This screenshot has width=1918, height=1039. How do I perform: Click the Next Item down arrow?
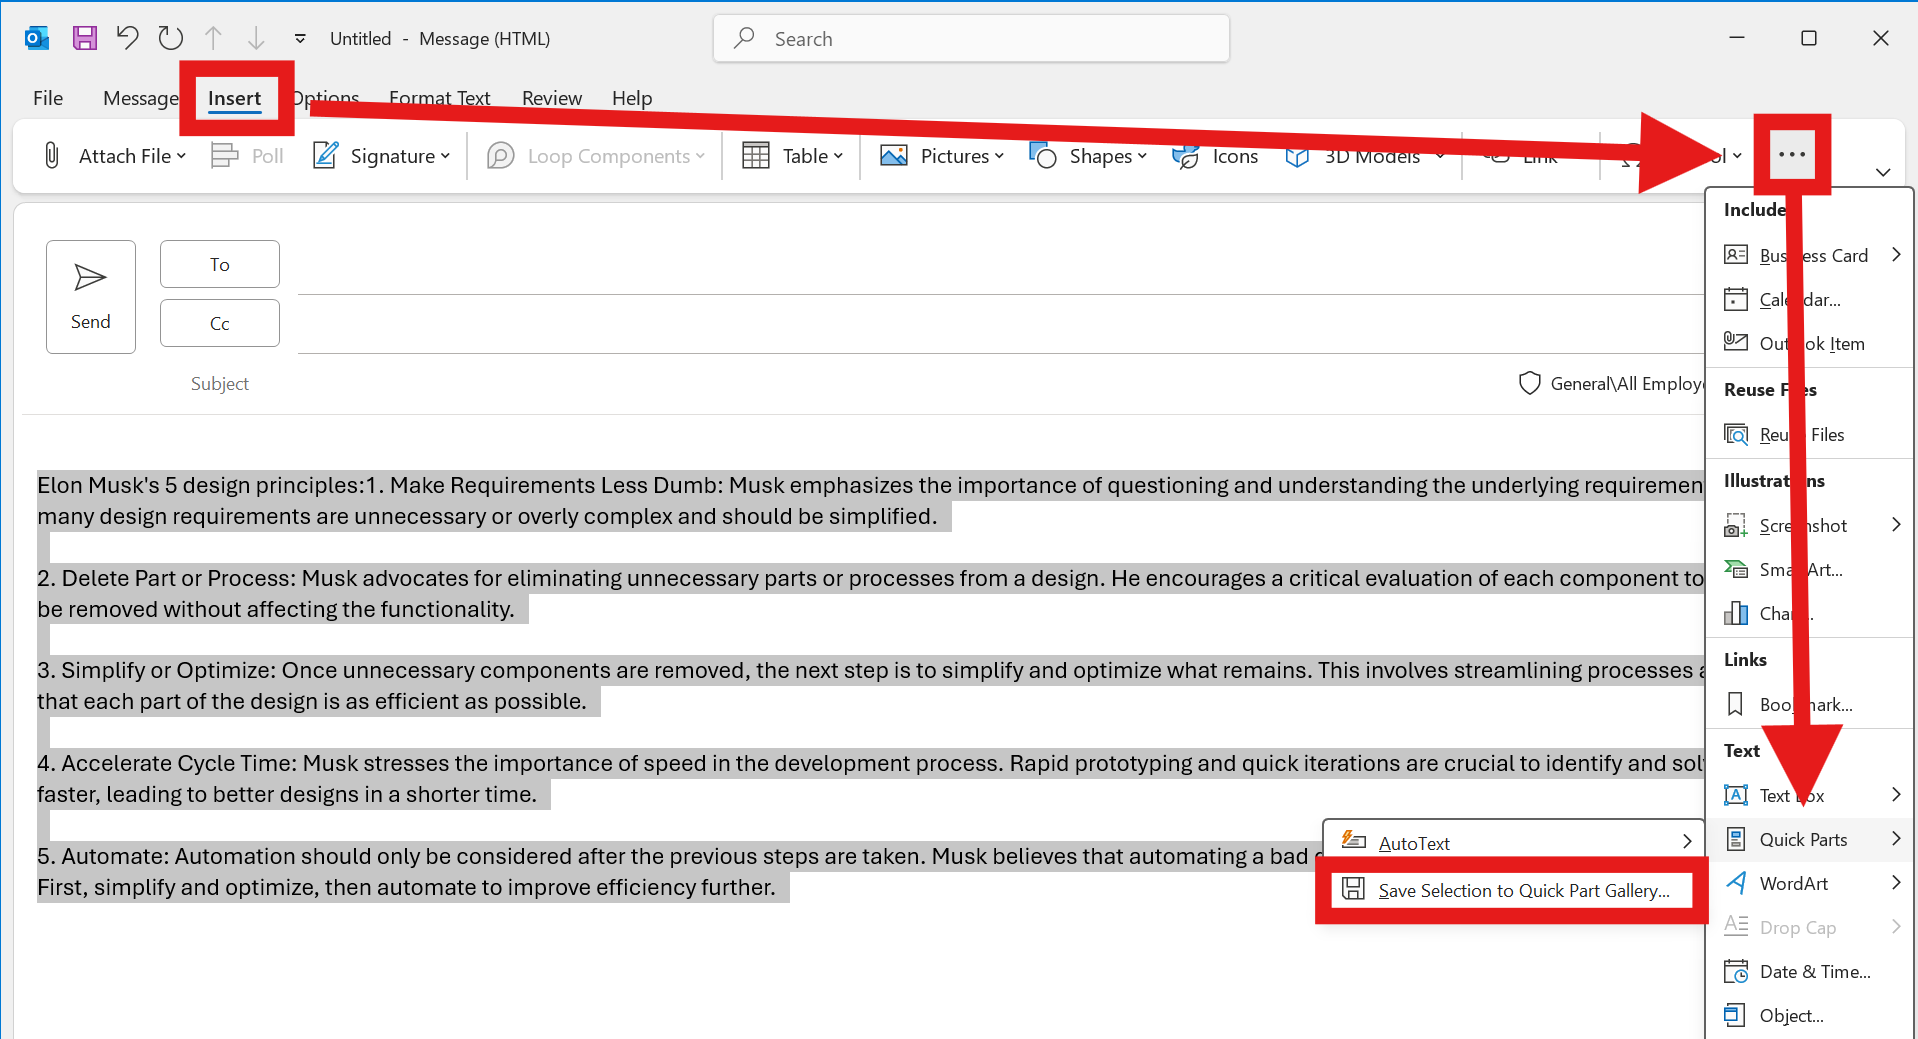pyautogui.click(x=256, y=38)
